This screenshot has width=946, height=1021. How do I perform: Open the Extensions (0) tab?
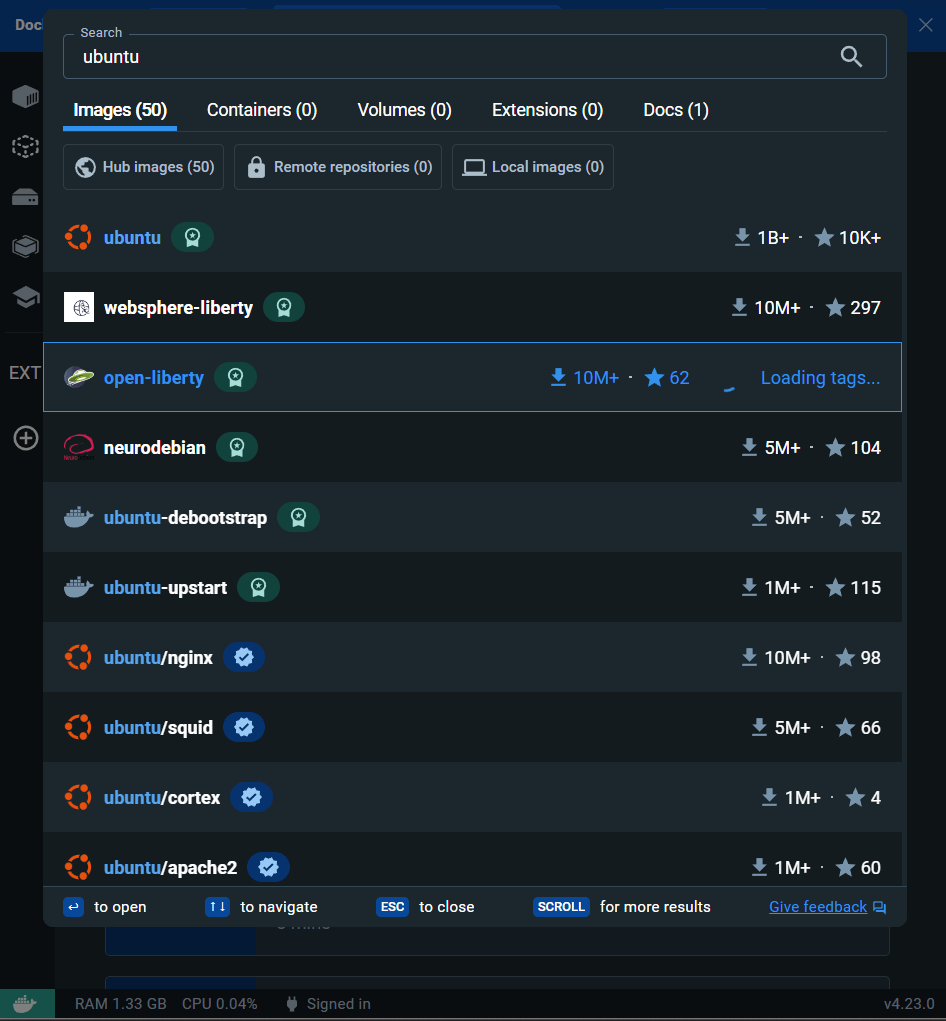[547, 110]
